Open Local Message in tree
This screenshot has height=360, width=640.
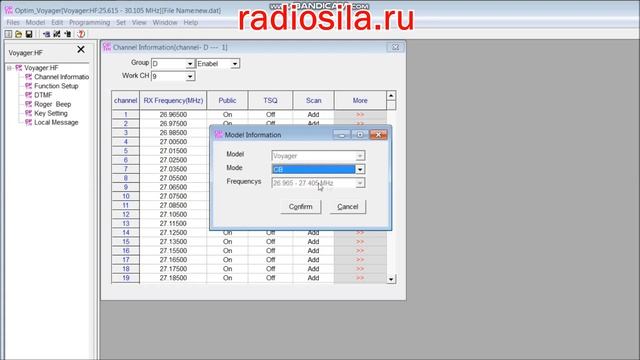tap(56, 122)
